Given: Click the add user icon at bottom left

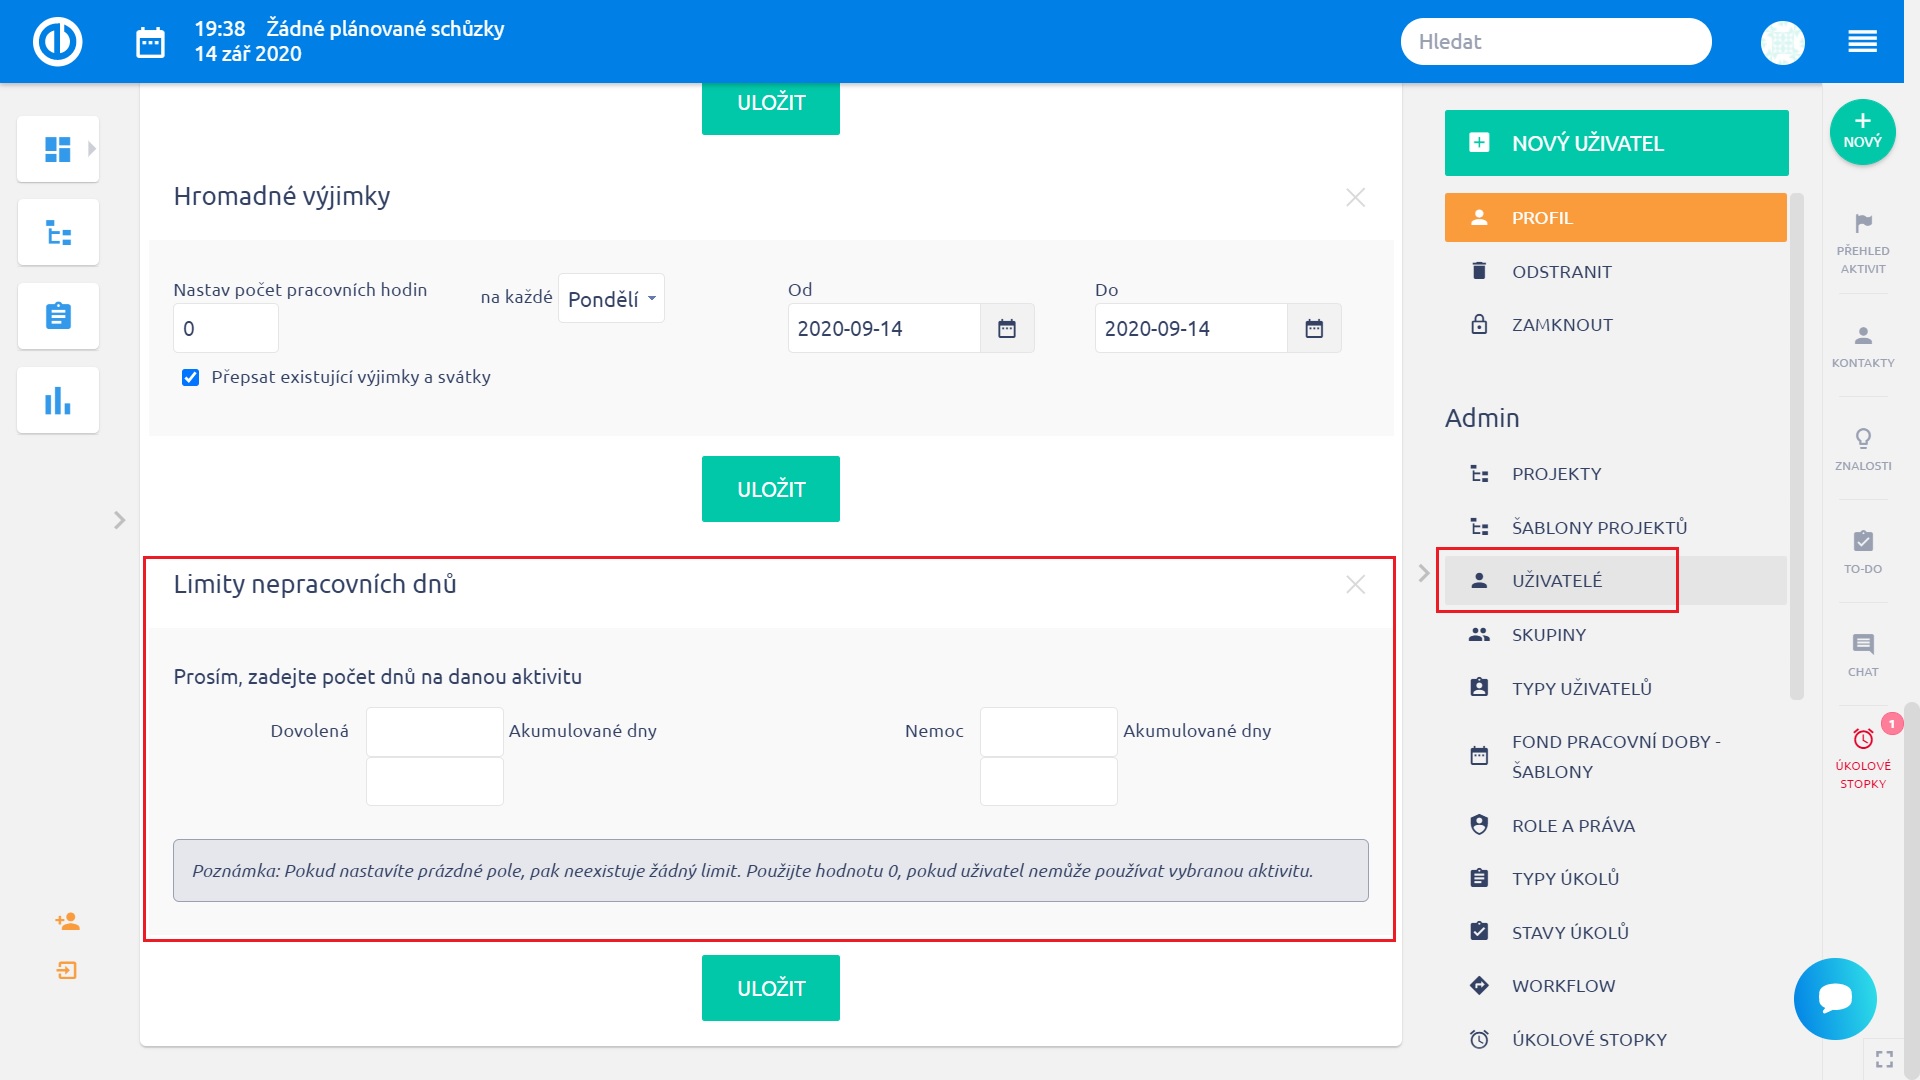Looking at the screenshot, I should tap(67, 921).
